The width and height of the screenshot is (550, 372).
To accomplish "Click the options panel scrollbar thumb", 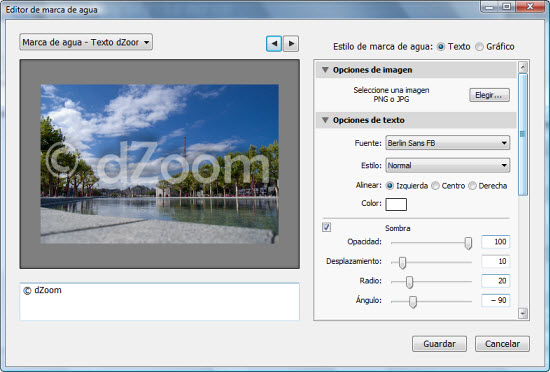I will click(x=523, y=134).
